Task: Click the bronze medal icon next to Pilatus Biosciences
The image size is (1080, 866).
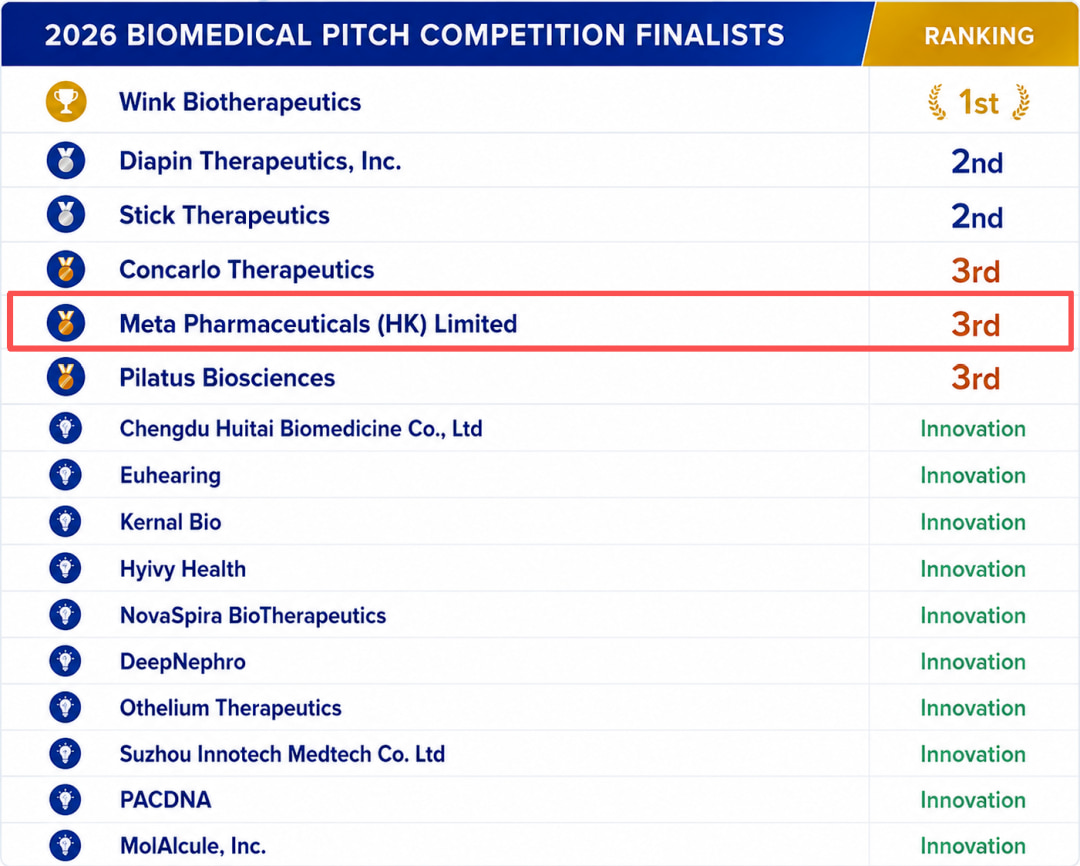Action: click(66, 377)
